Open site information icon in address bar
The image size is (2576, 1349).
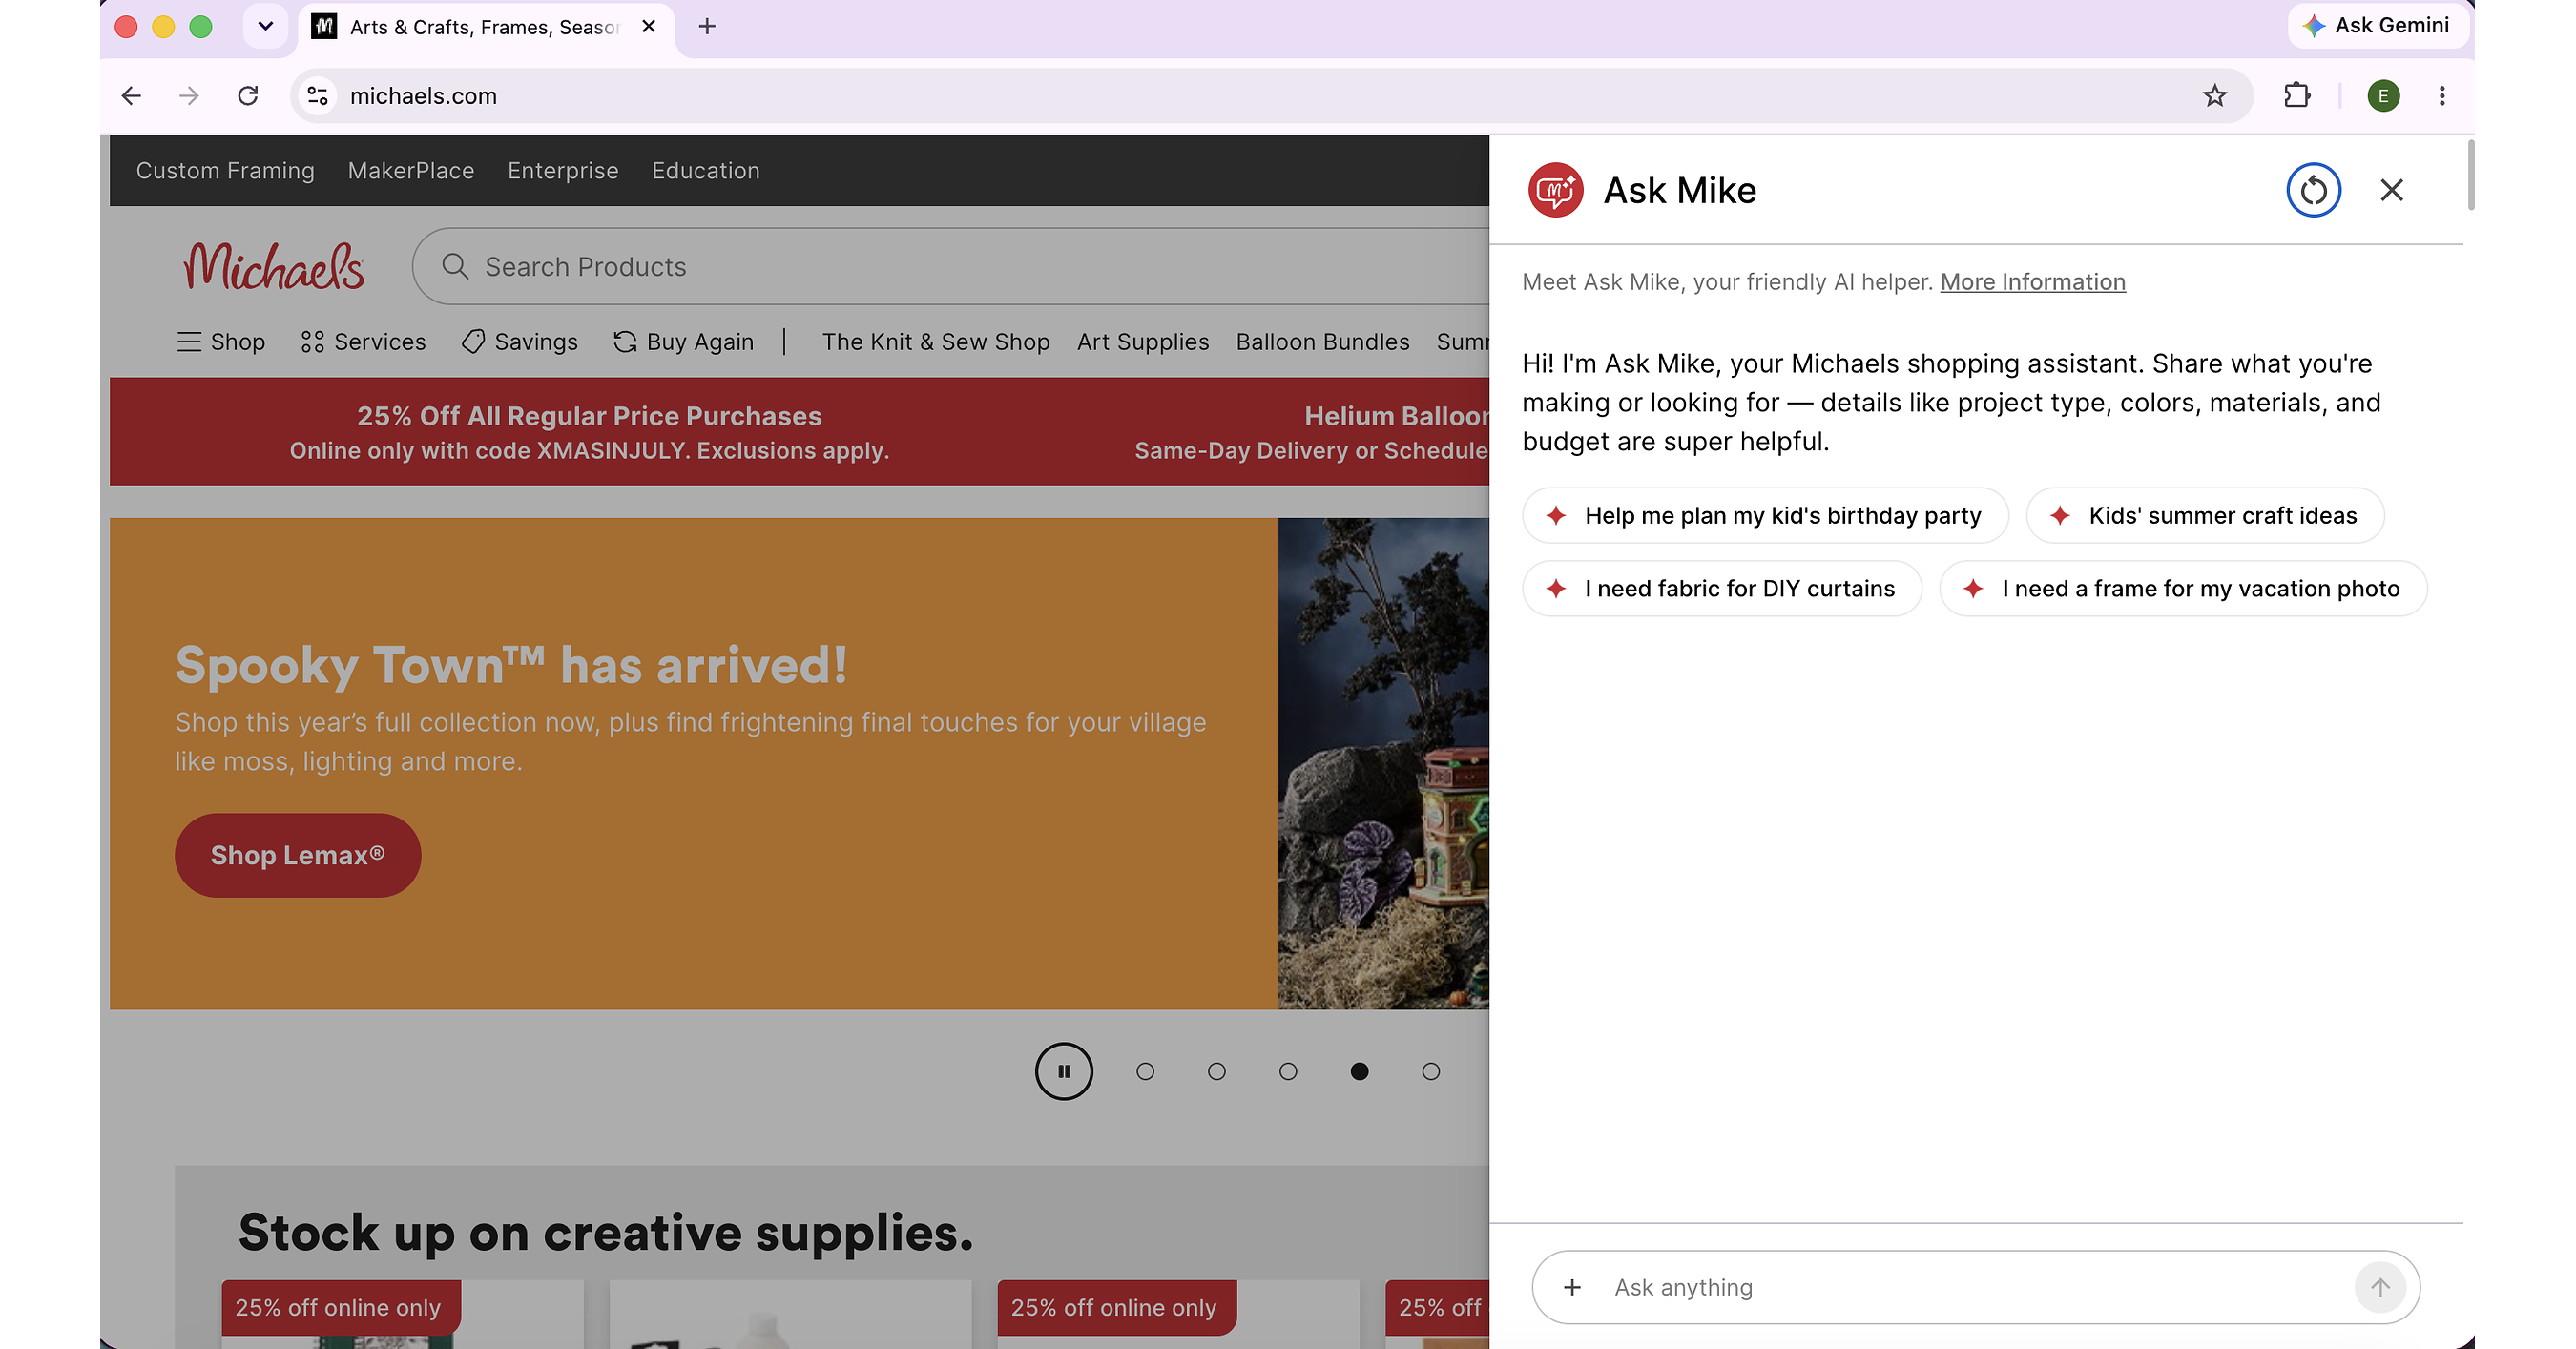tap(318, 96)
